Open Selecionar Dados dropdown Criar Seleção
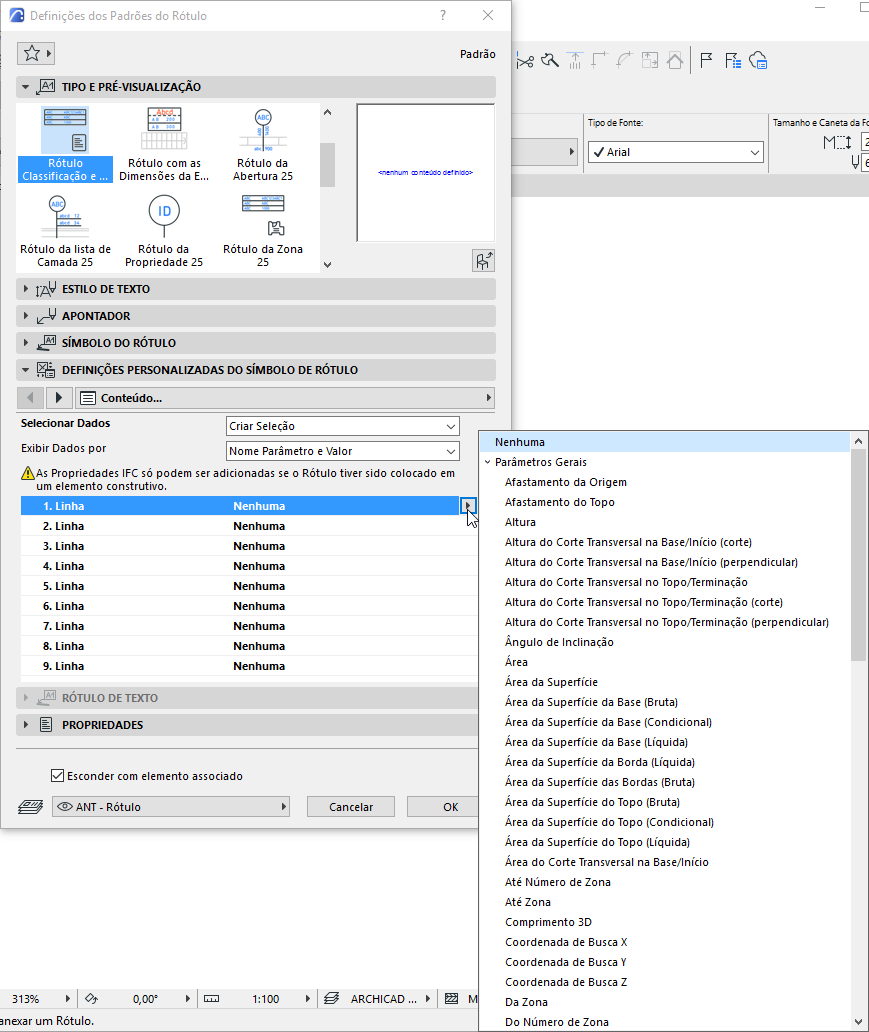The image size is (869, 1032). point(342,426)
